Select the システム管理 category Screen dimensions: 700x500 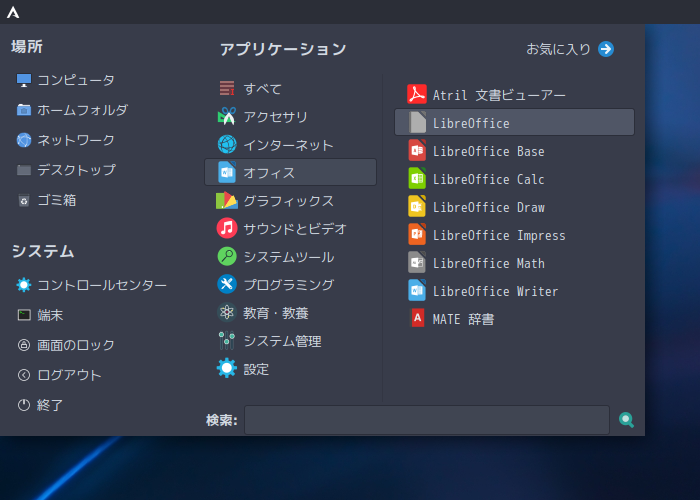point(291,341)
